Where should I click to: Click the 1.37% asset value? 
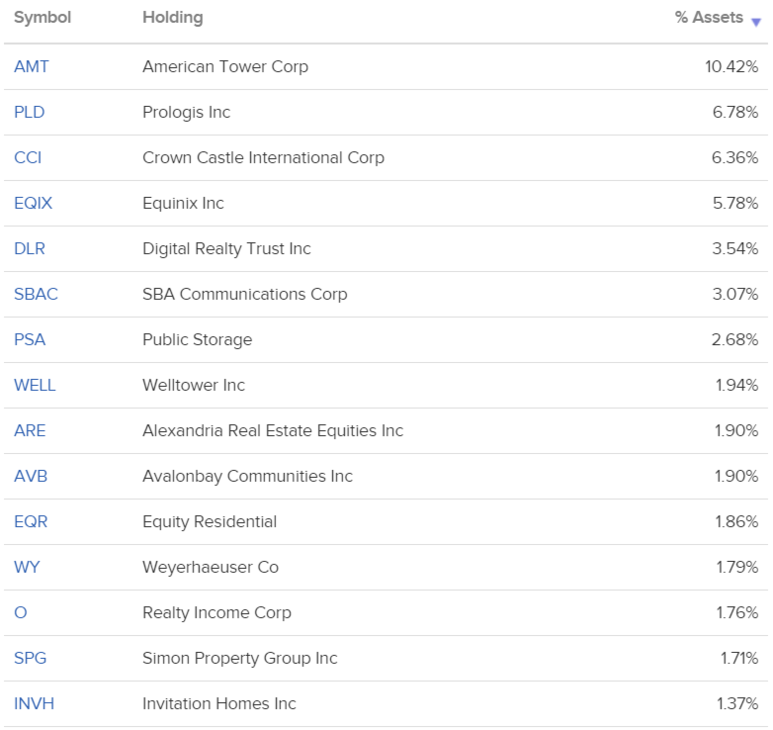point(738,703)
